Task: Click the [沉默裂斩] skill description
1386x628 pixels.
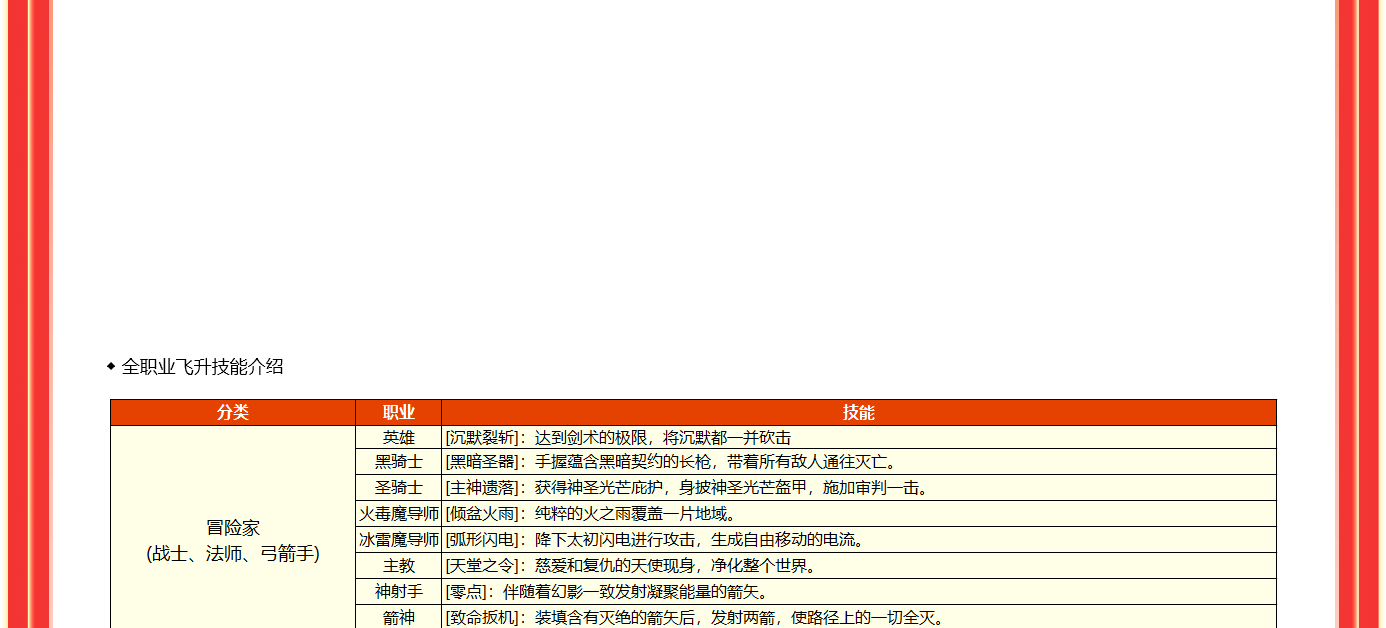Action: (x=618, y=438)
